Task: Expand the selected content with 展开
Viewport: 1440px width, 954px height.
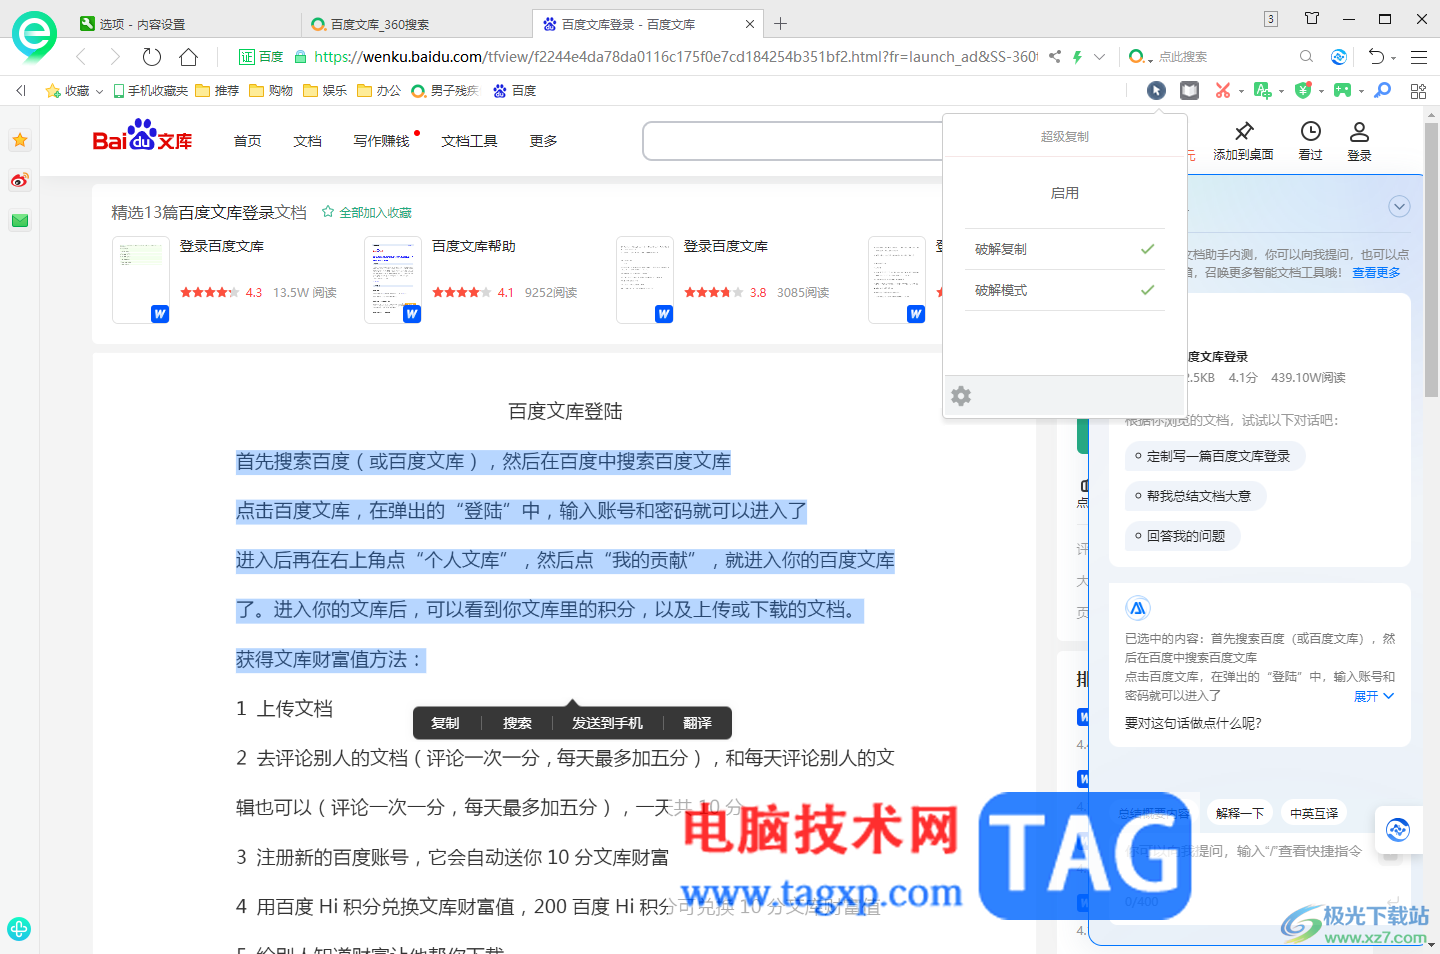Action: click(1373, 696)
